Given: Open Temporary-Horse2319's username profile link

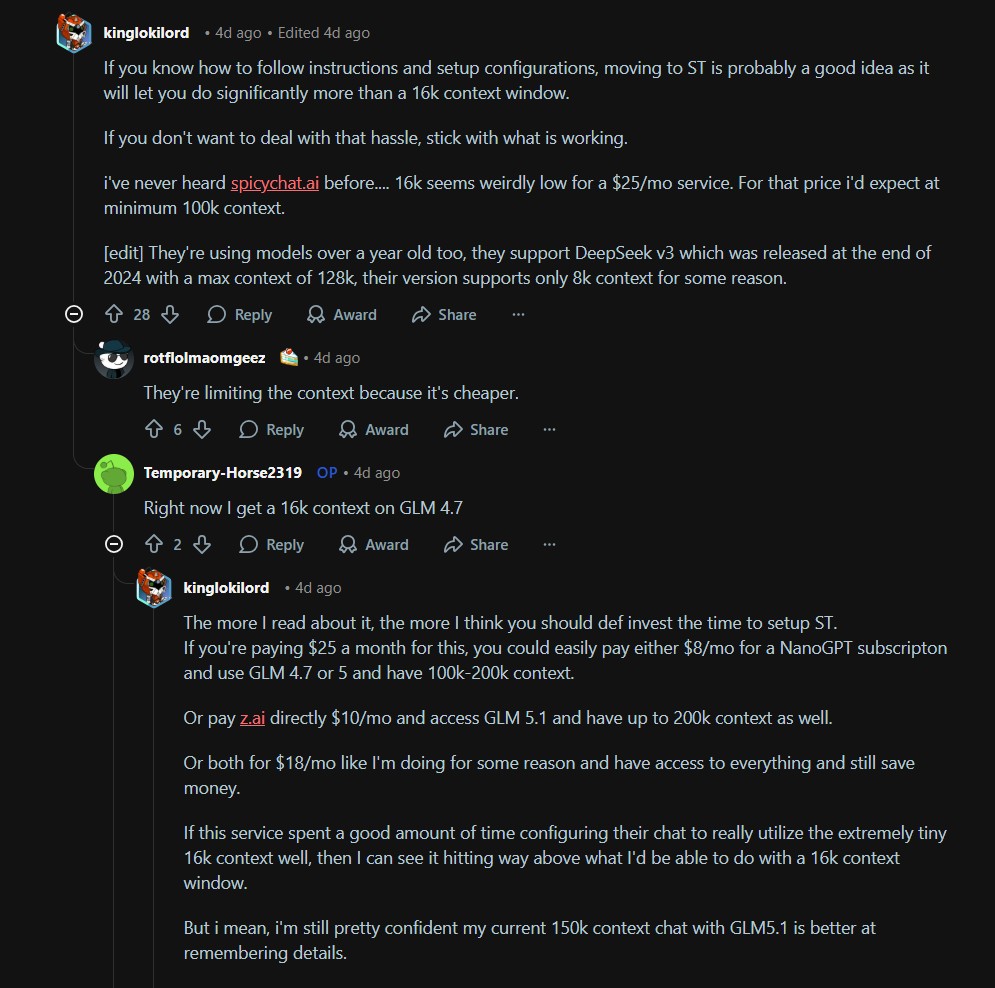Looking at the screenshot, I should [x=223, y=473].
